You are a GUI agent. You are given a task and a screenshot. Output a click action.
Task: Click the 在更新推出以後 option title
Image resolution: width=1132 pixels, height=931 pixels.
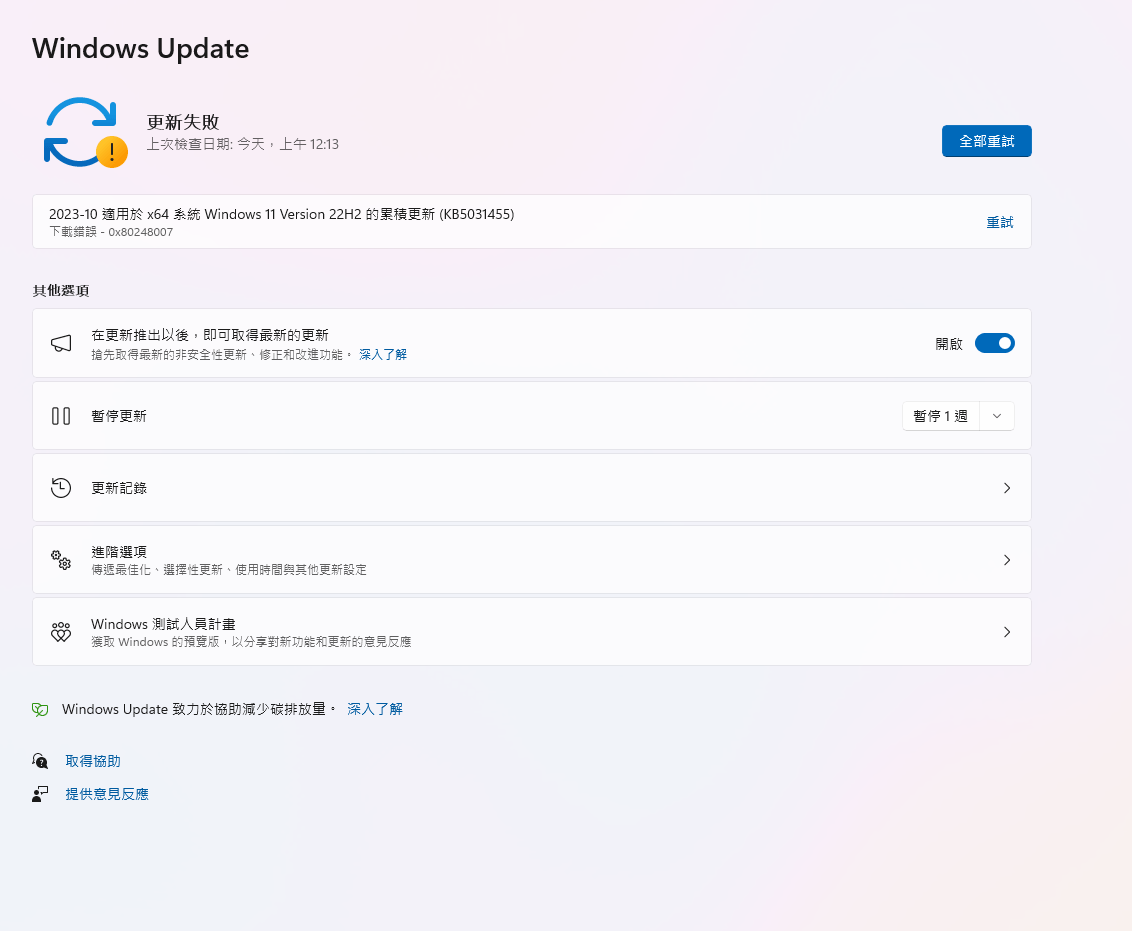pyautogui.click(x=210, y=335)
